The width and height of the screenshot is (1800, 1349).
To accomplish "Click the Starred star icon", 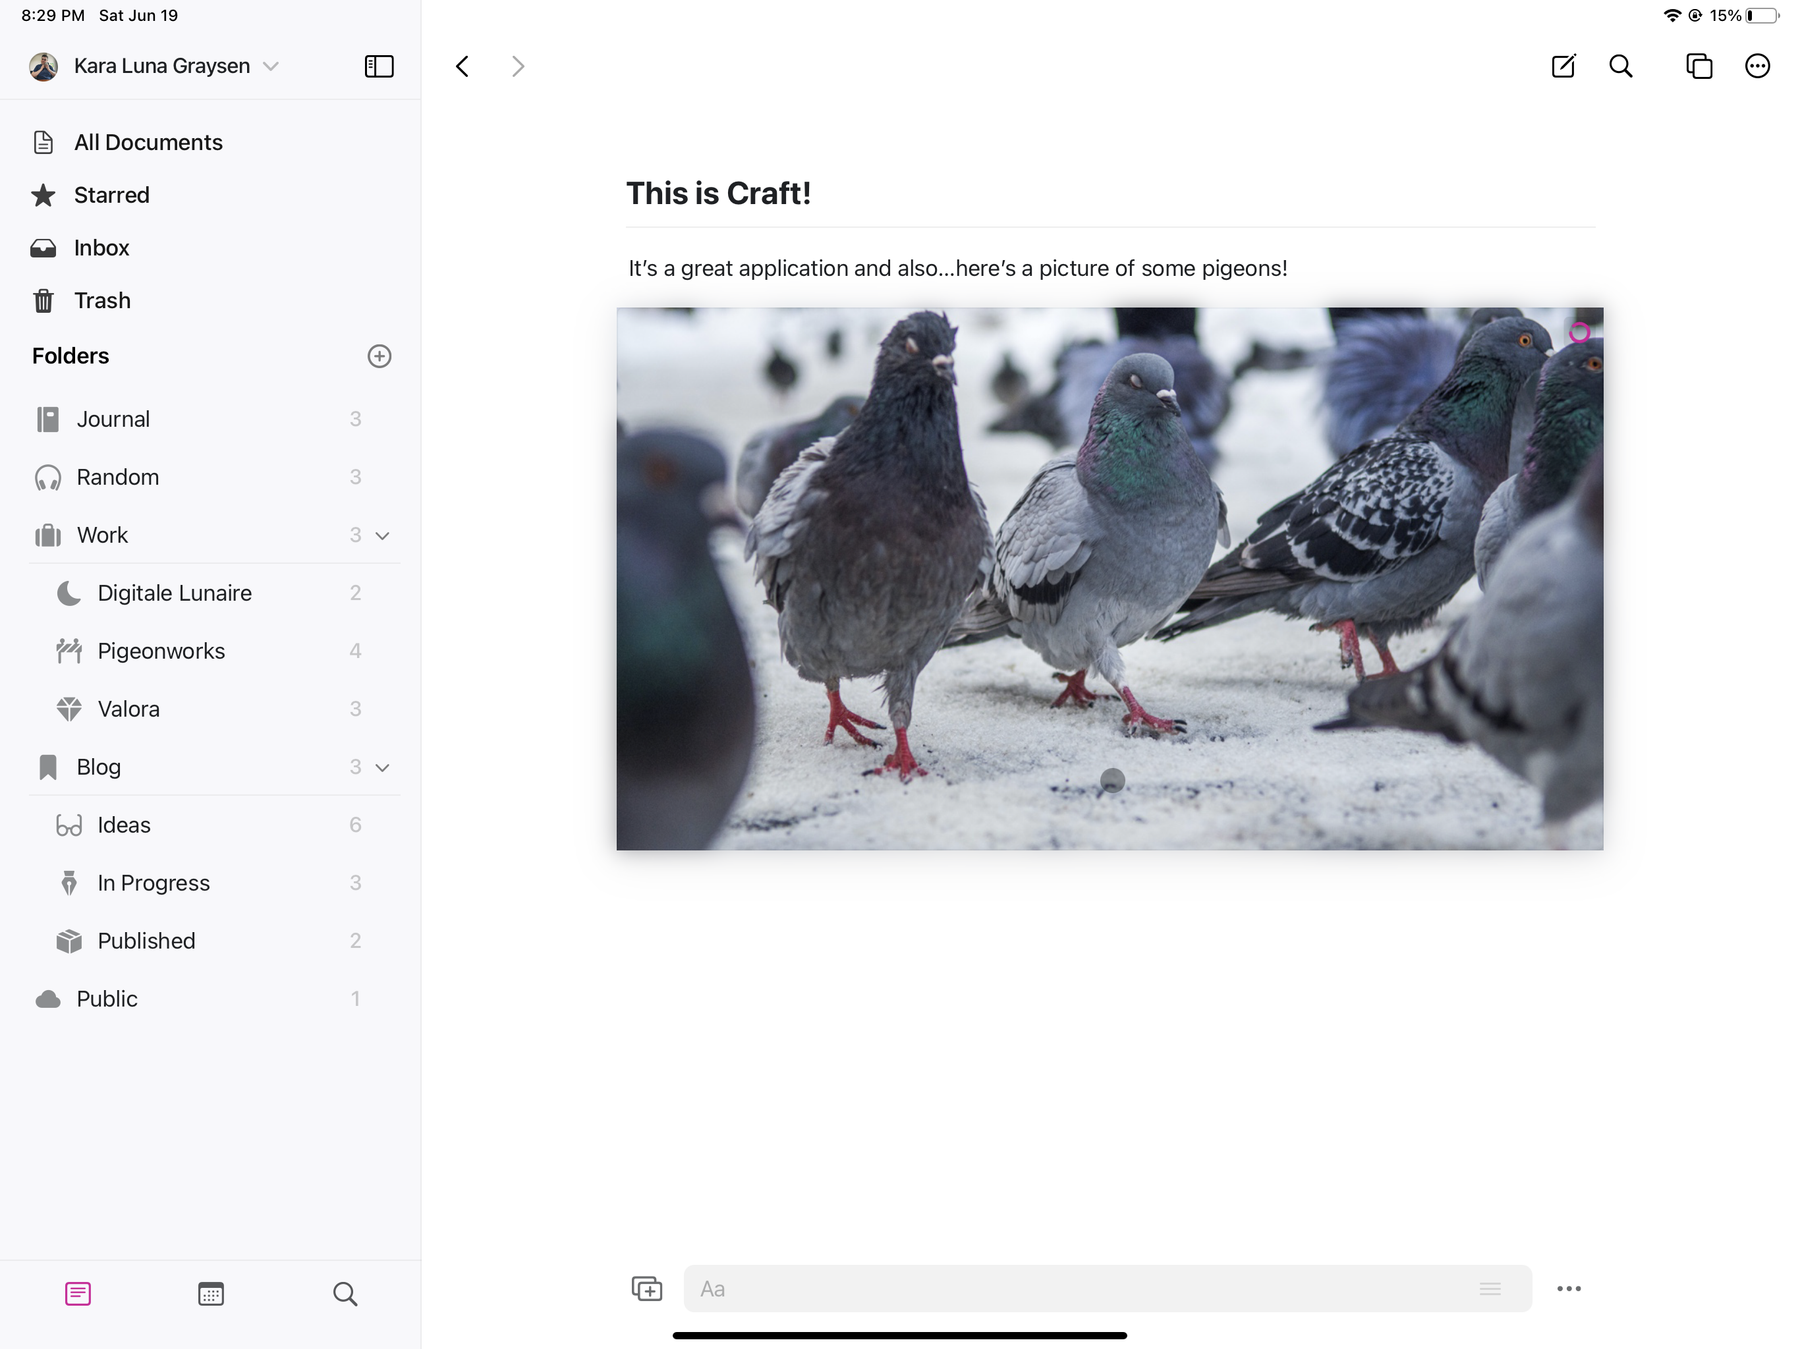I will click(43, 195).
